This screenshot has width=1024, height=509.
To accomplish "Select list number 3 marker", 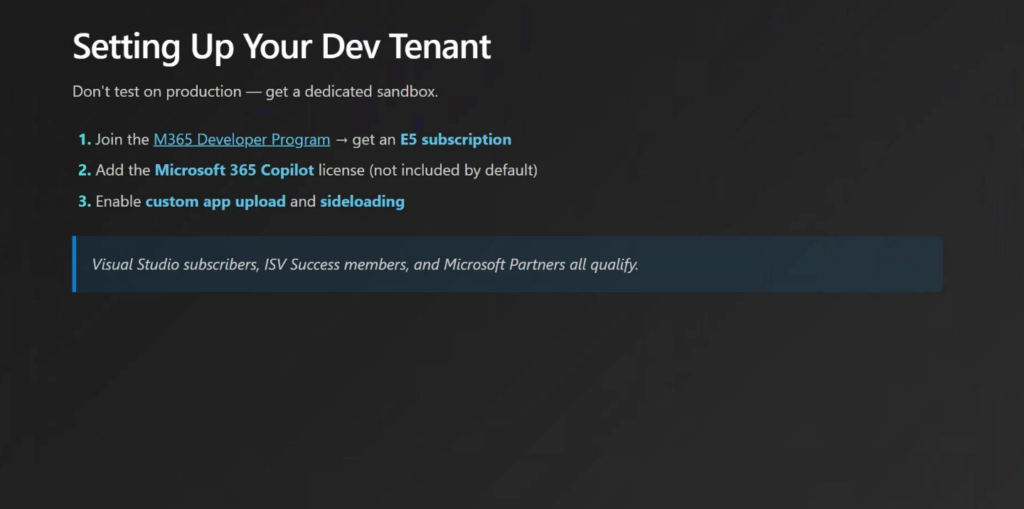I will coord(84,201).
